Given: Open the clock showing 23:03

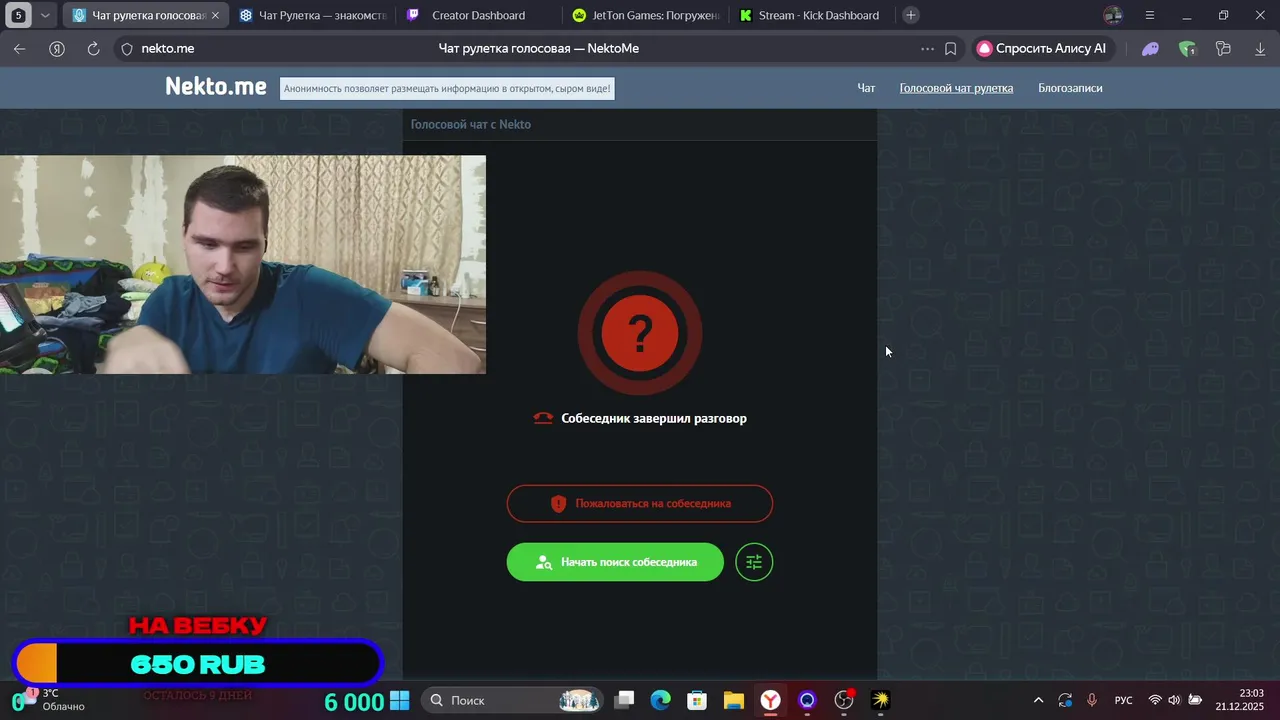Looking at the screenshot, I should click(1240, 700).
